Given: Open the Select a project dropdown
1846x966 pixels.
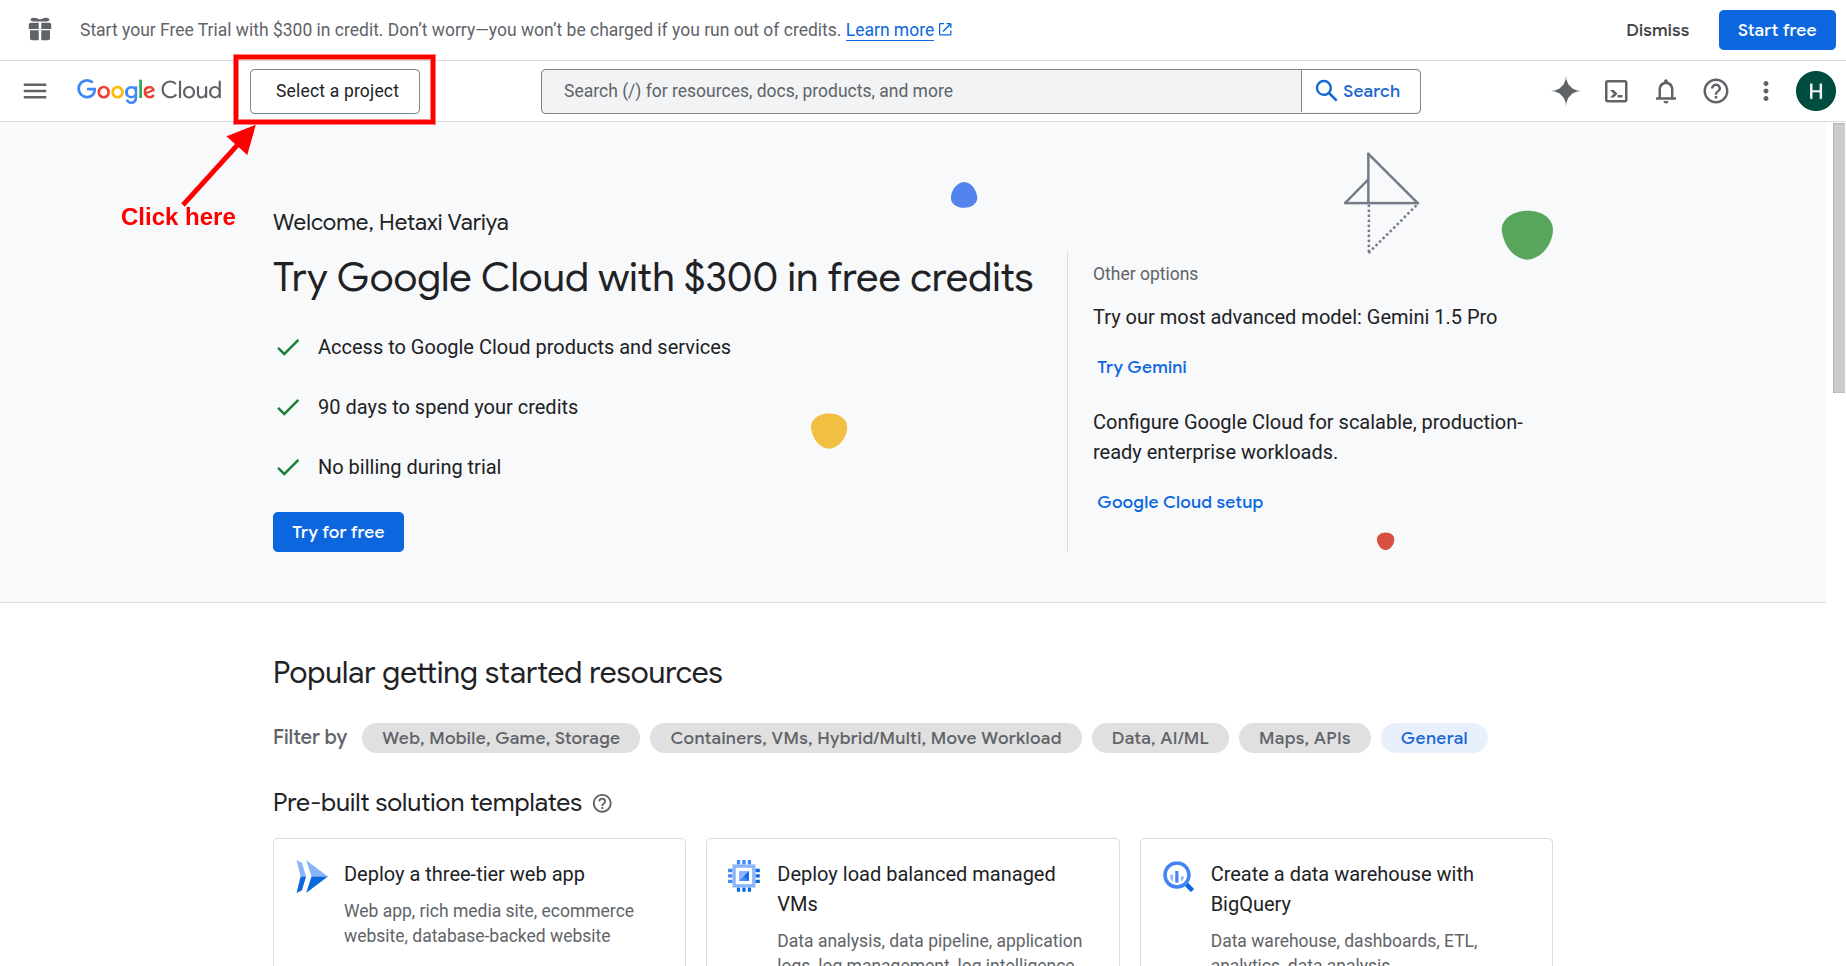Looking at the screenshot, I should point(336,91).
